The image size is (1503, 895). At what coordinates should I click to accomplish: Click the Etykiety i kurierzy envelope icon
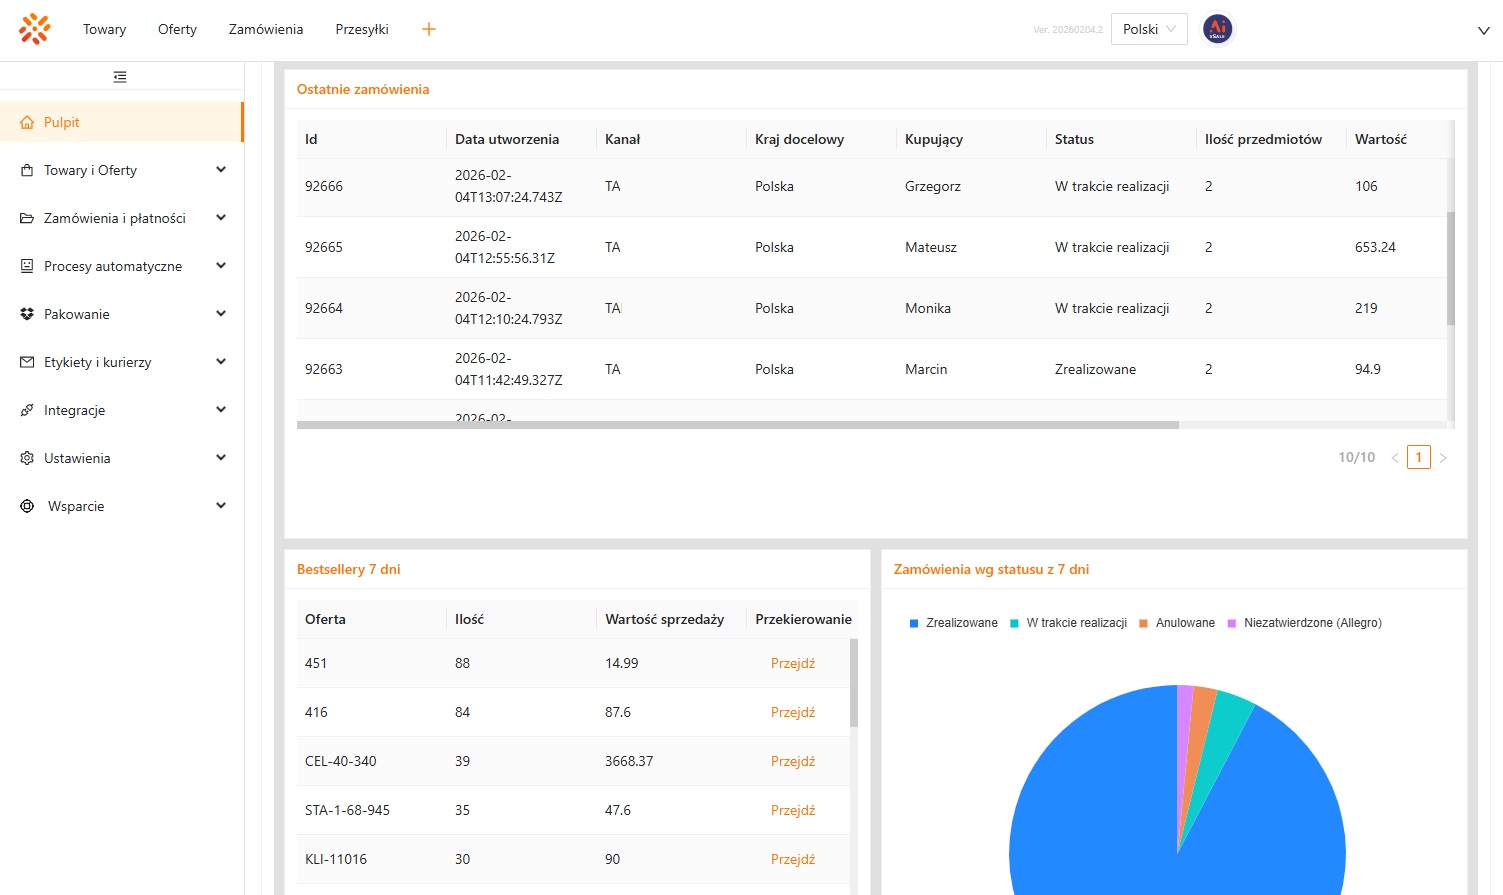point(27,362)
